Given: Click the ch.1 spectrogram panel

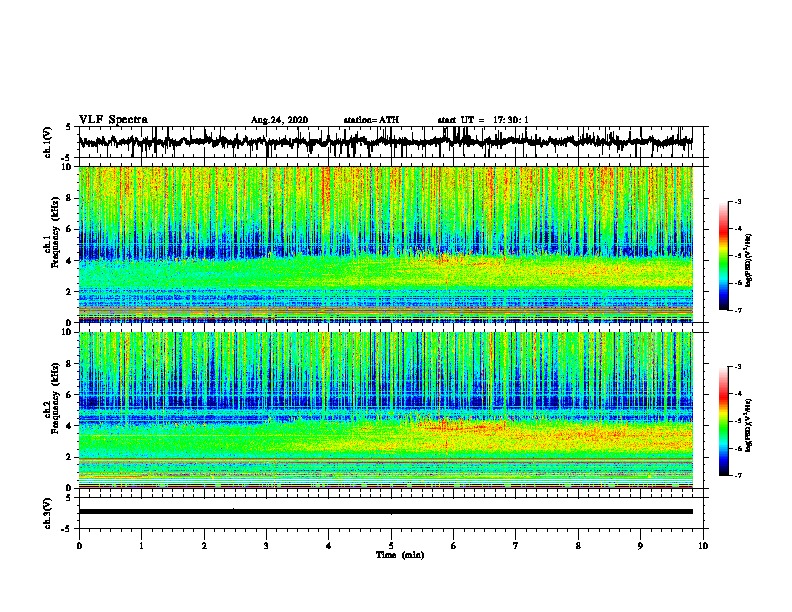Looking at the screenshot, I should 385,244.
